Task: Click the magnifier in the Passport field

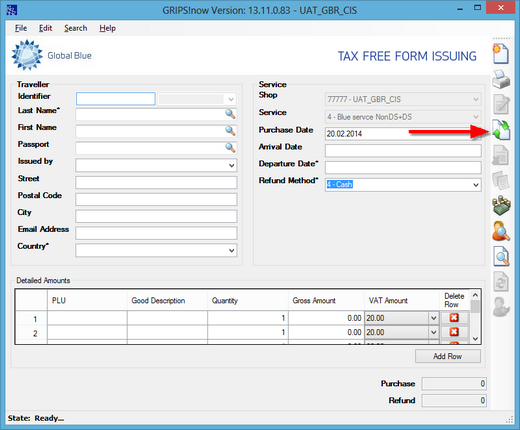Action: (x=230, y=148)
